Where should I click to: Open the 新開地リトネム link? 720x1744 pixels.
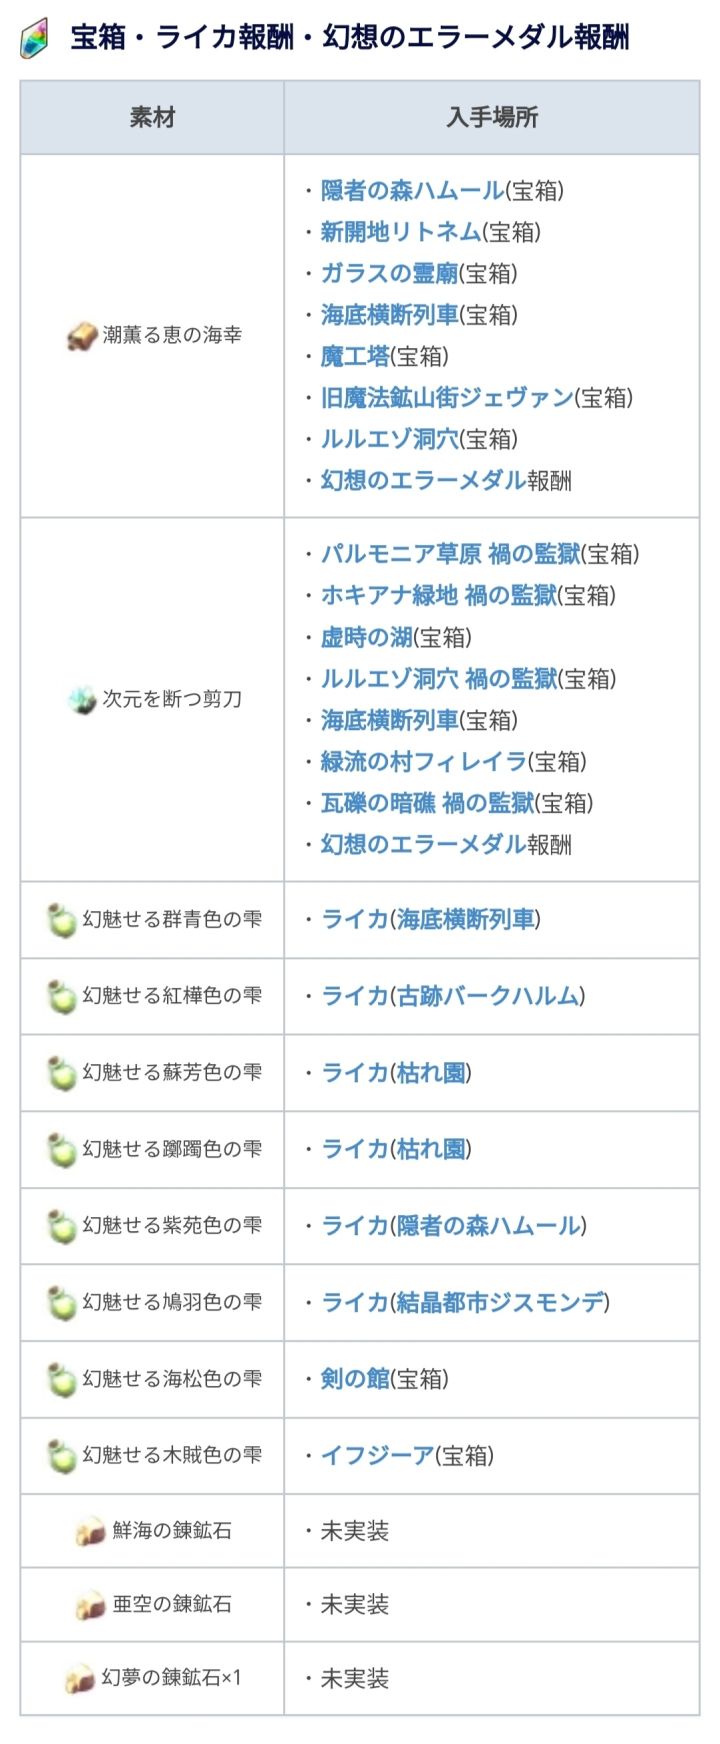click(400, 232)
